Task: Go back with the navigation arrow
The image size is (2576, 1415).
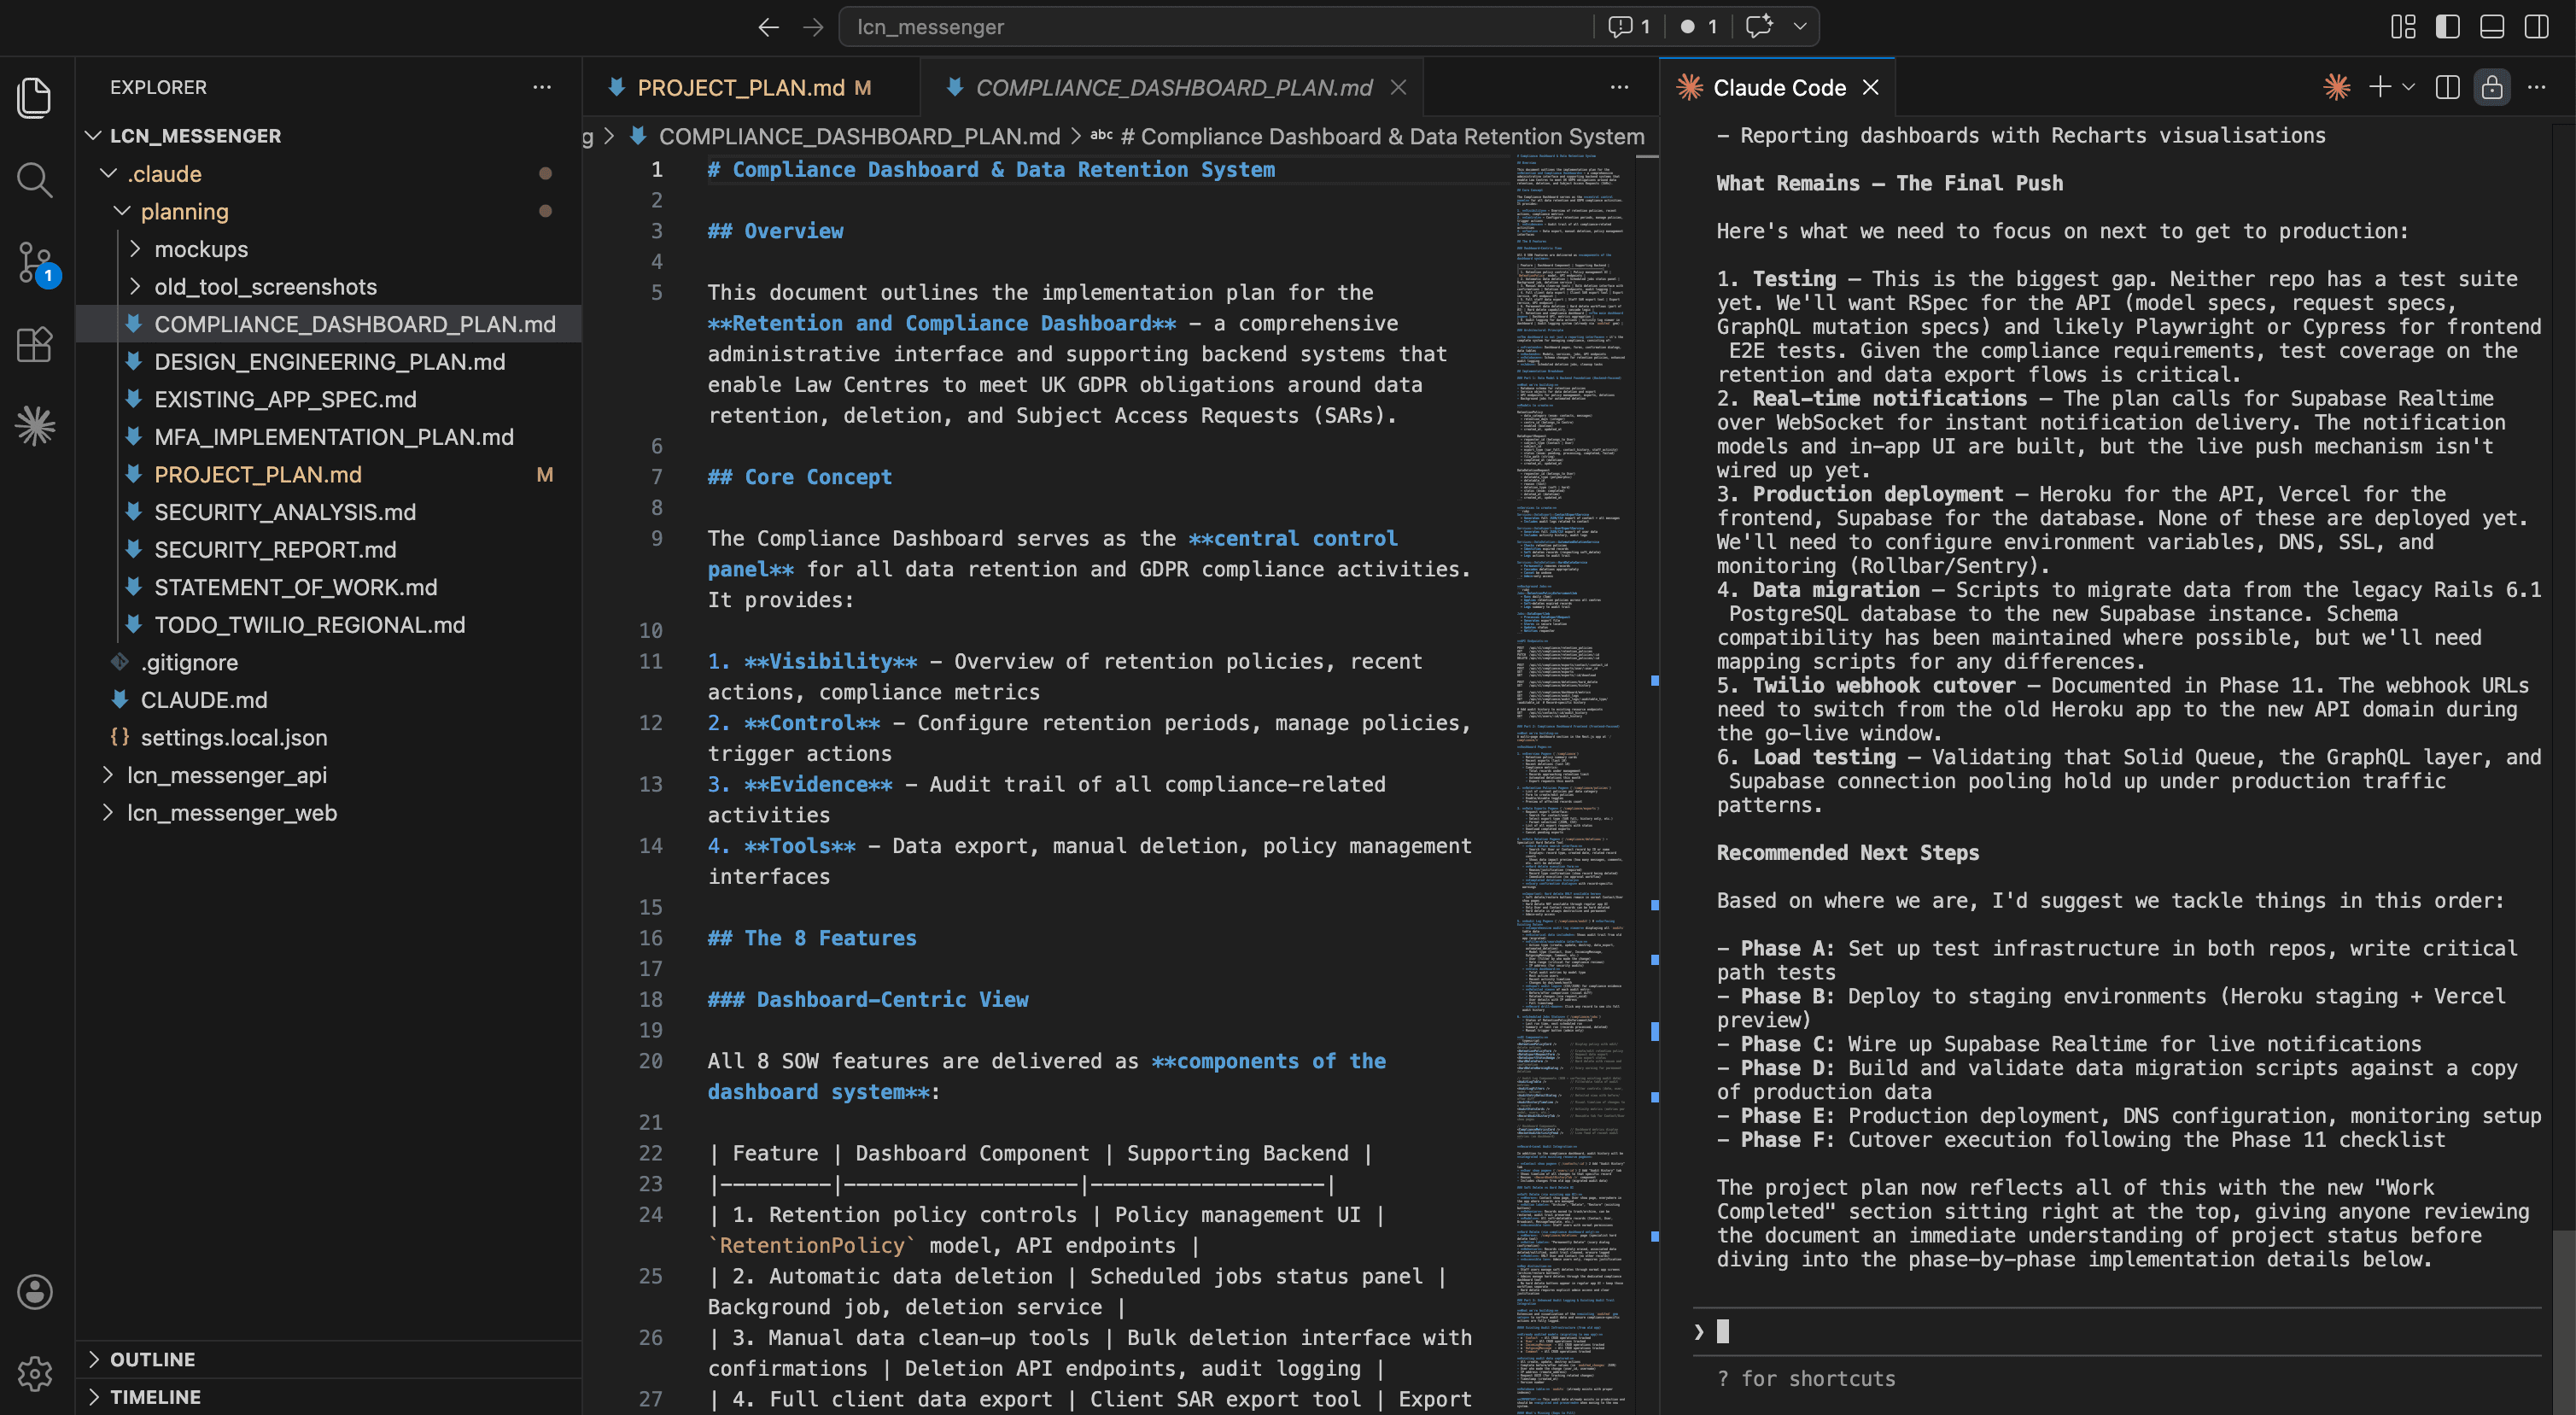Action: [x=768, y=27]
